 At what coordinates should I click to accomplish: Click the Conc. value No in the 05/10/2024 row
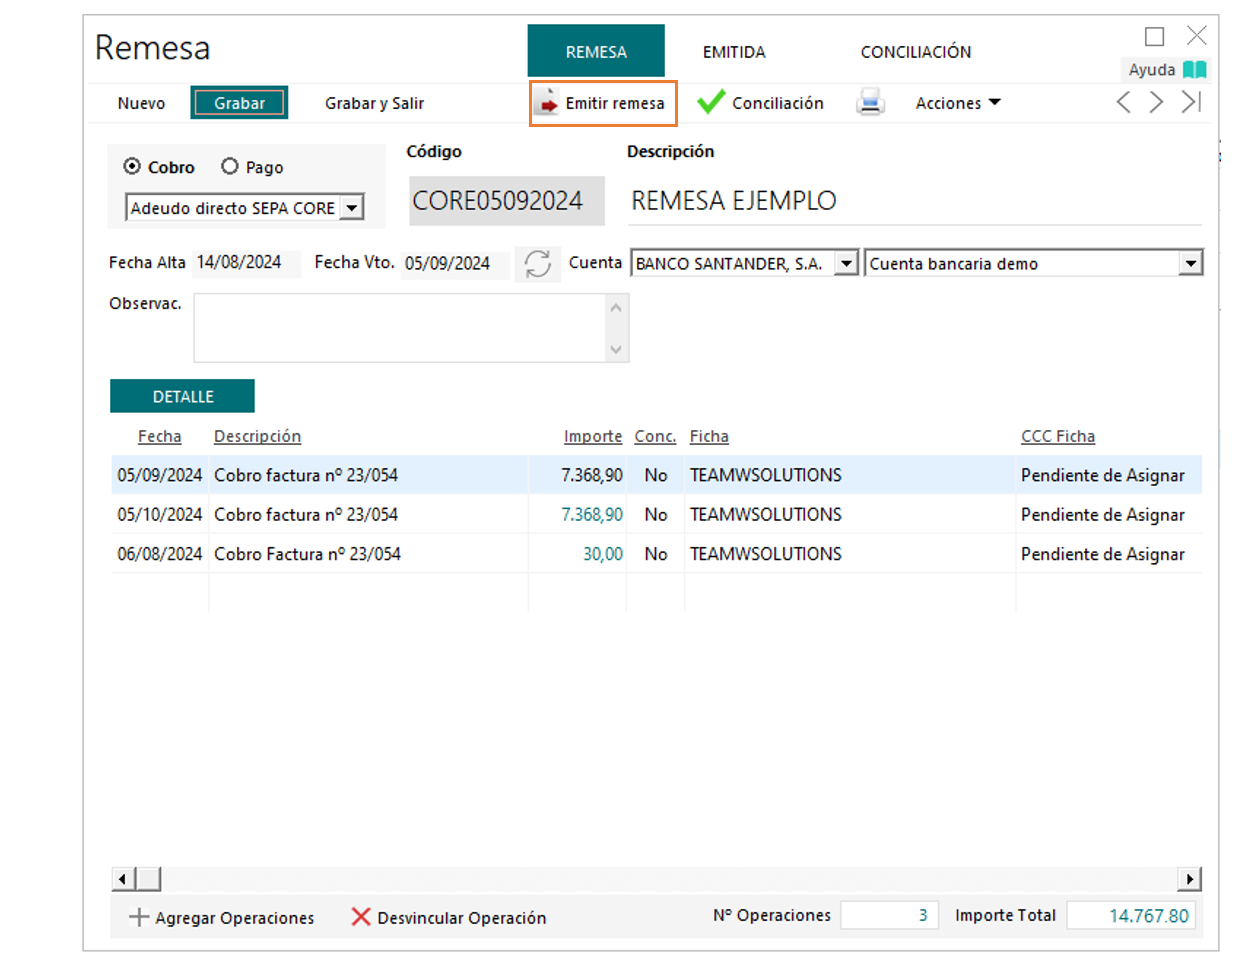point(656,515)
